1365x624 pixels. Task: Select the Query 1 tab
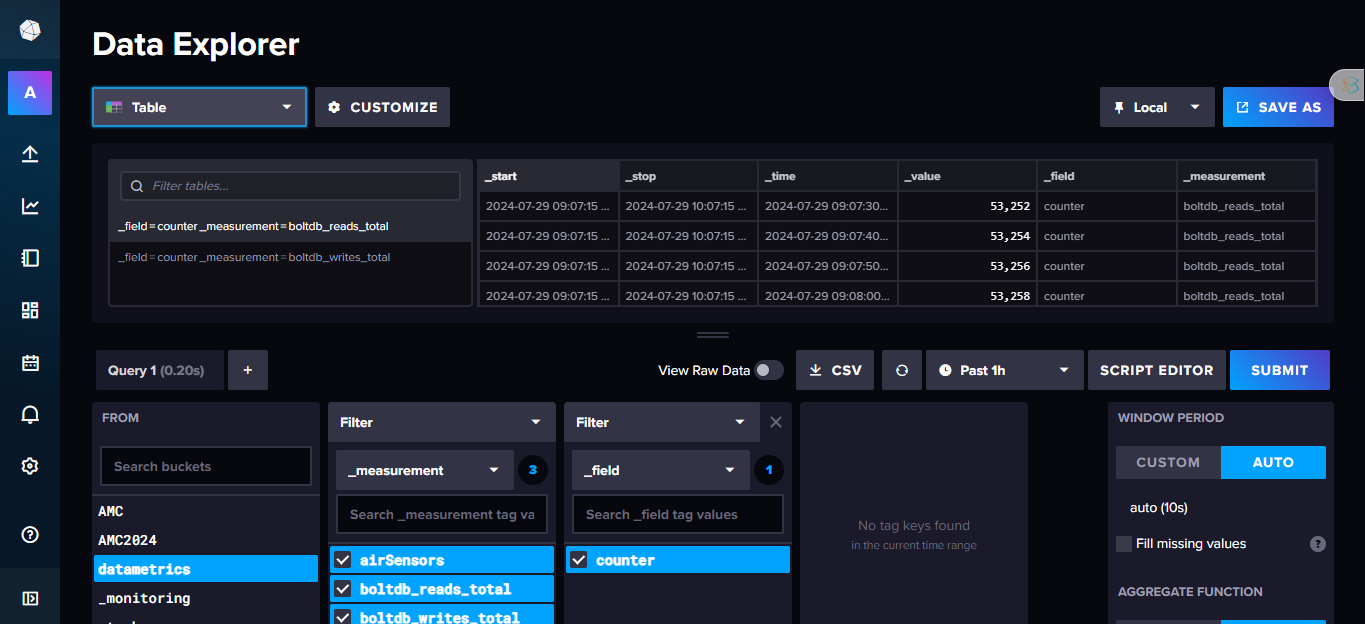[x=156, y=370]
